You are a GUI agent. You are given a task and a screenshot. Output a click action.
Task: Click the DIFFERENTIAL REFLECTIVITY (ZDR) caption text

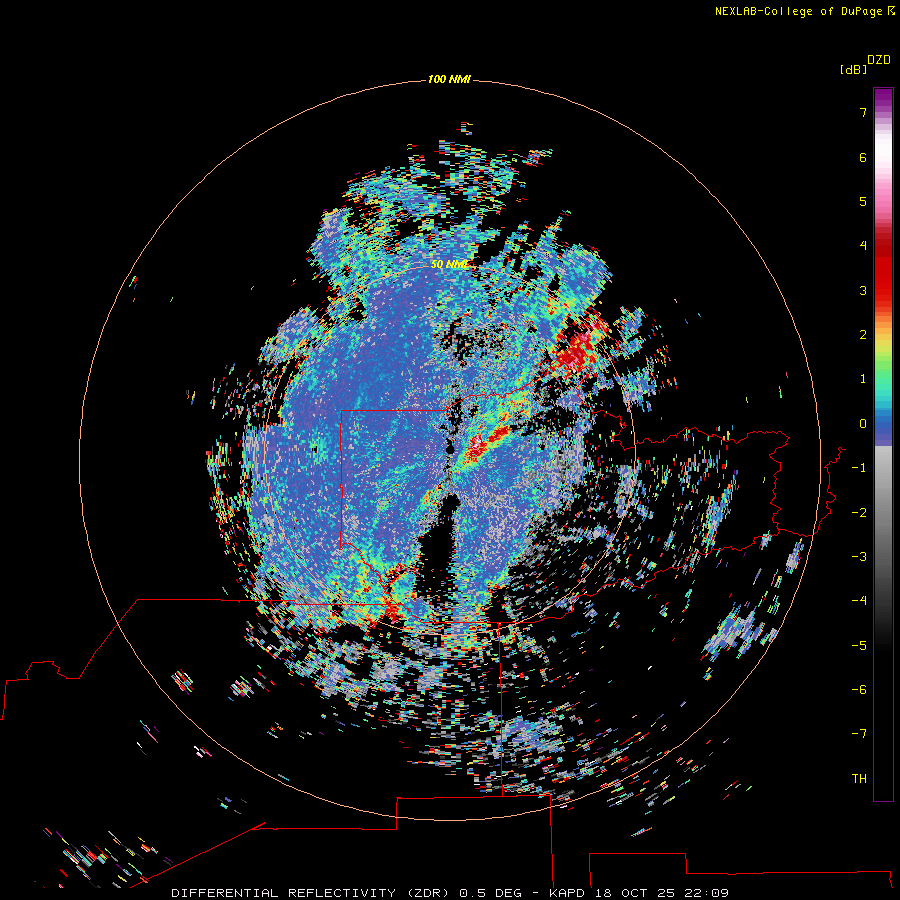(x=313, y=893)
